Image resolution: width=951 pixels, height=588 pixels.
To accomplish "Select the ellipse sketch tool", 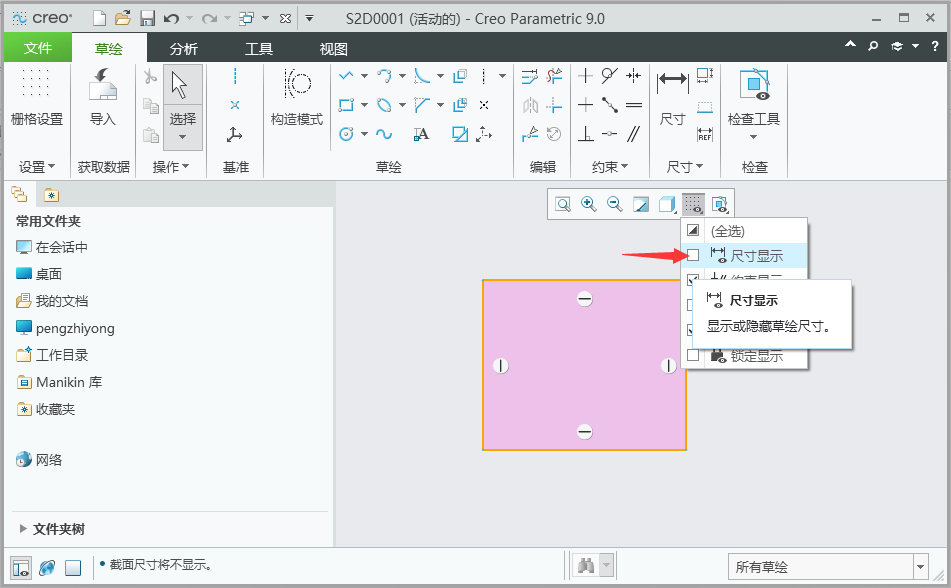I will click(x=384, y=105).
